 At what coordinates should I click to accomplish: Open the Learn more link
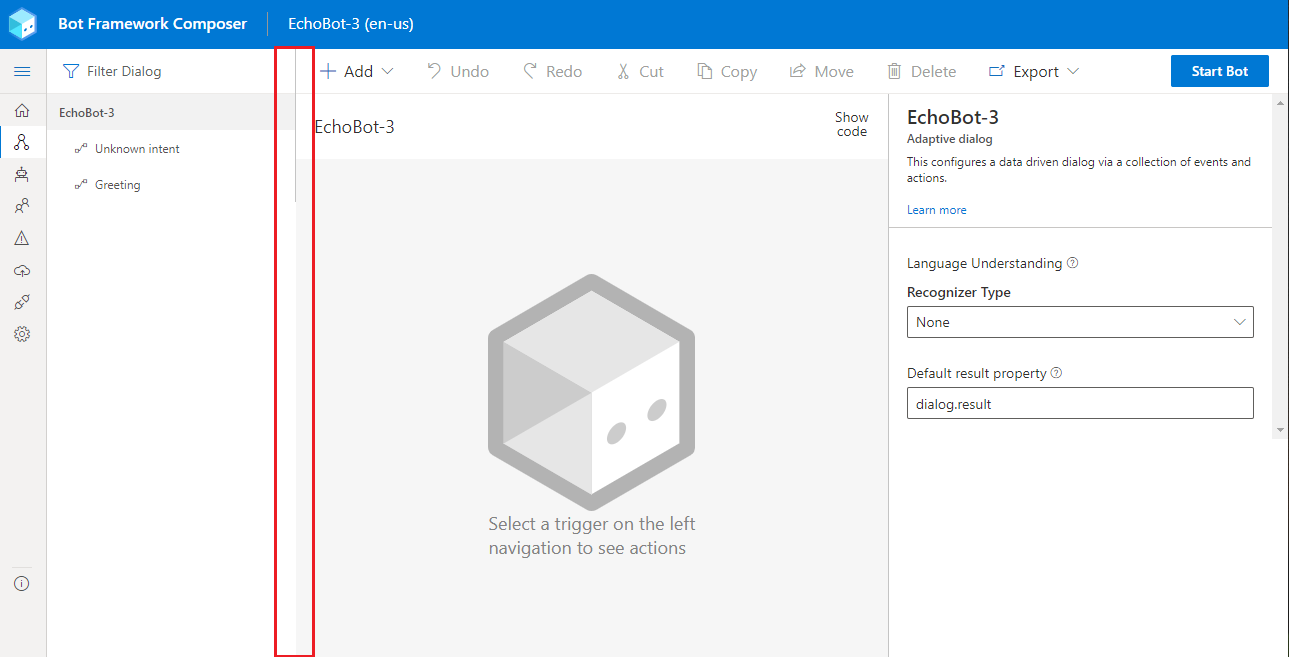pos(936,209)
